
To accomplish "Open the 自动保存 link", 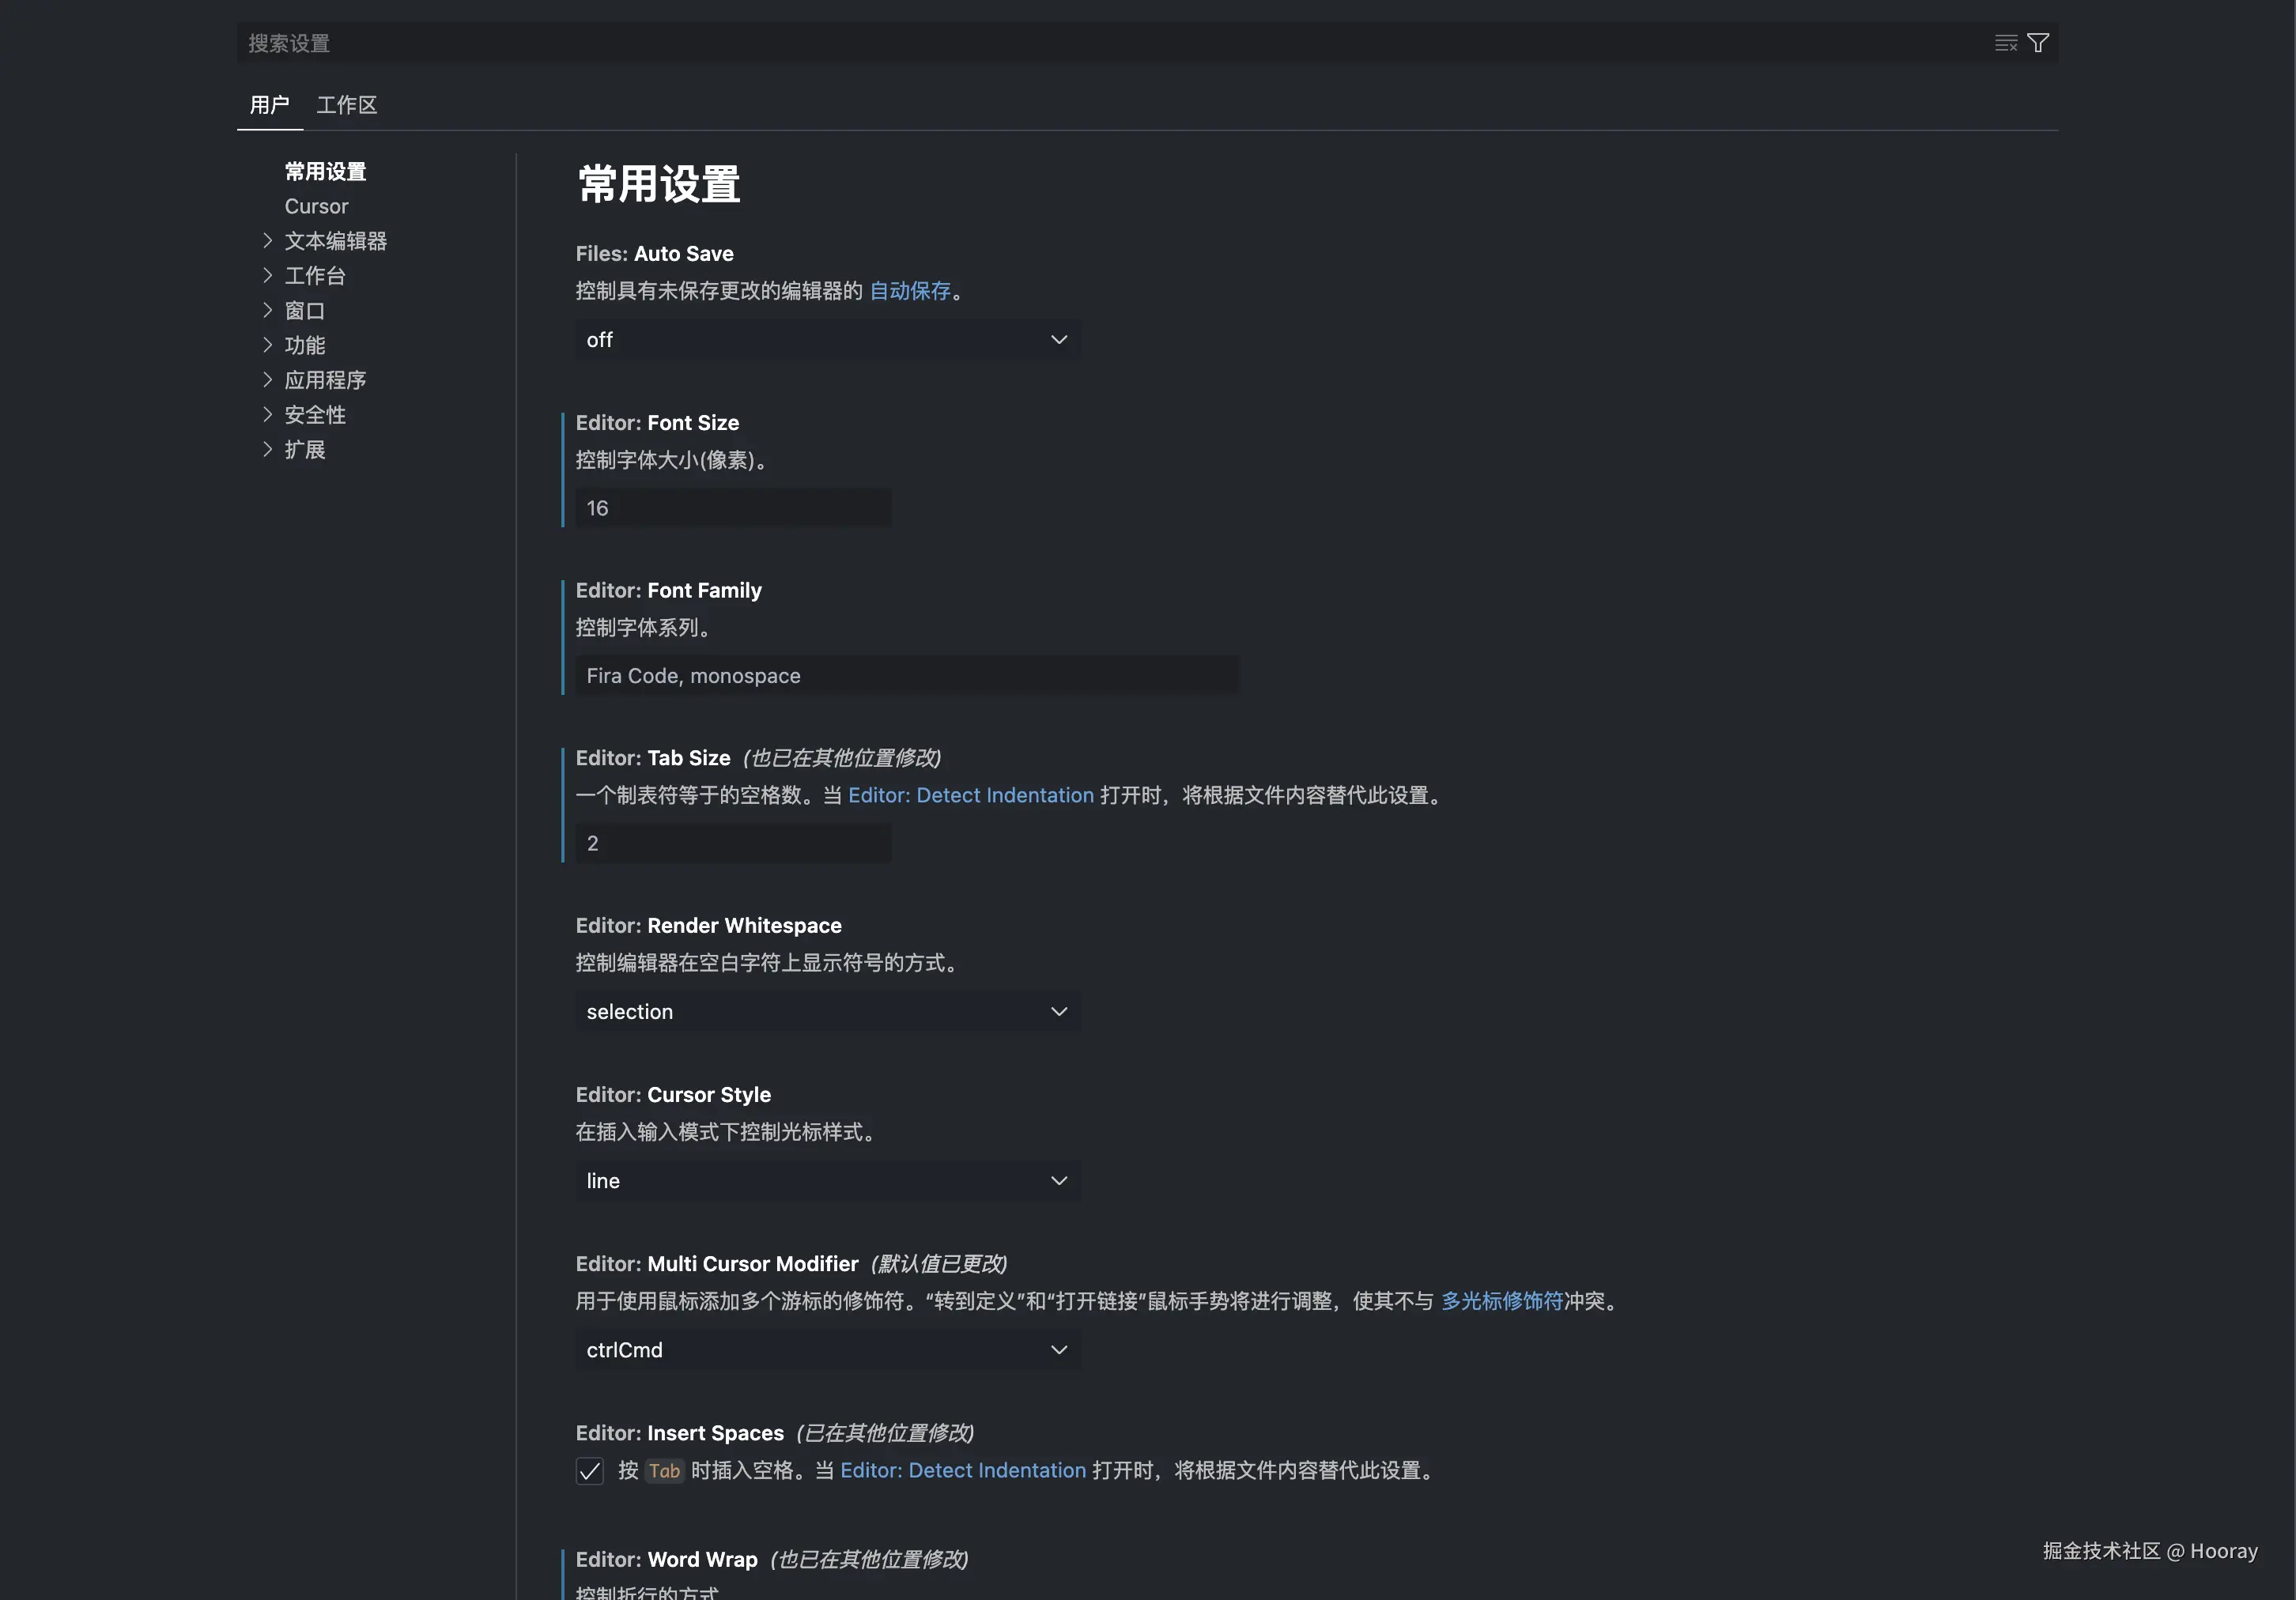I will 909,291.
